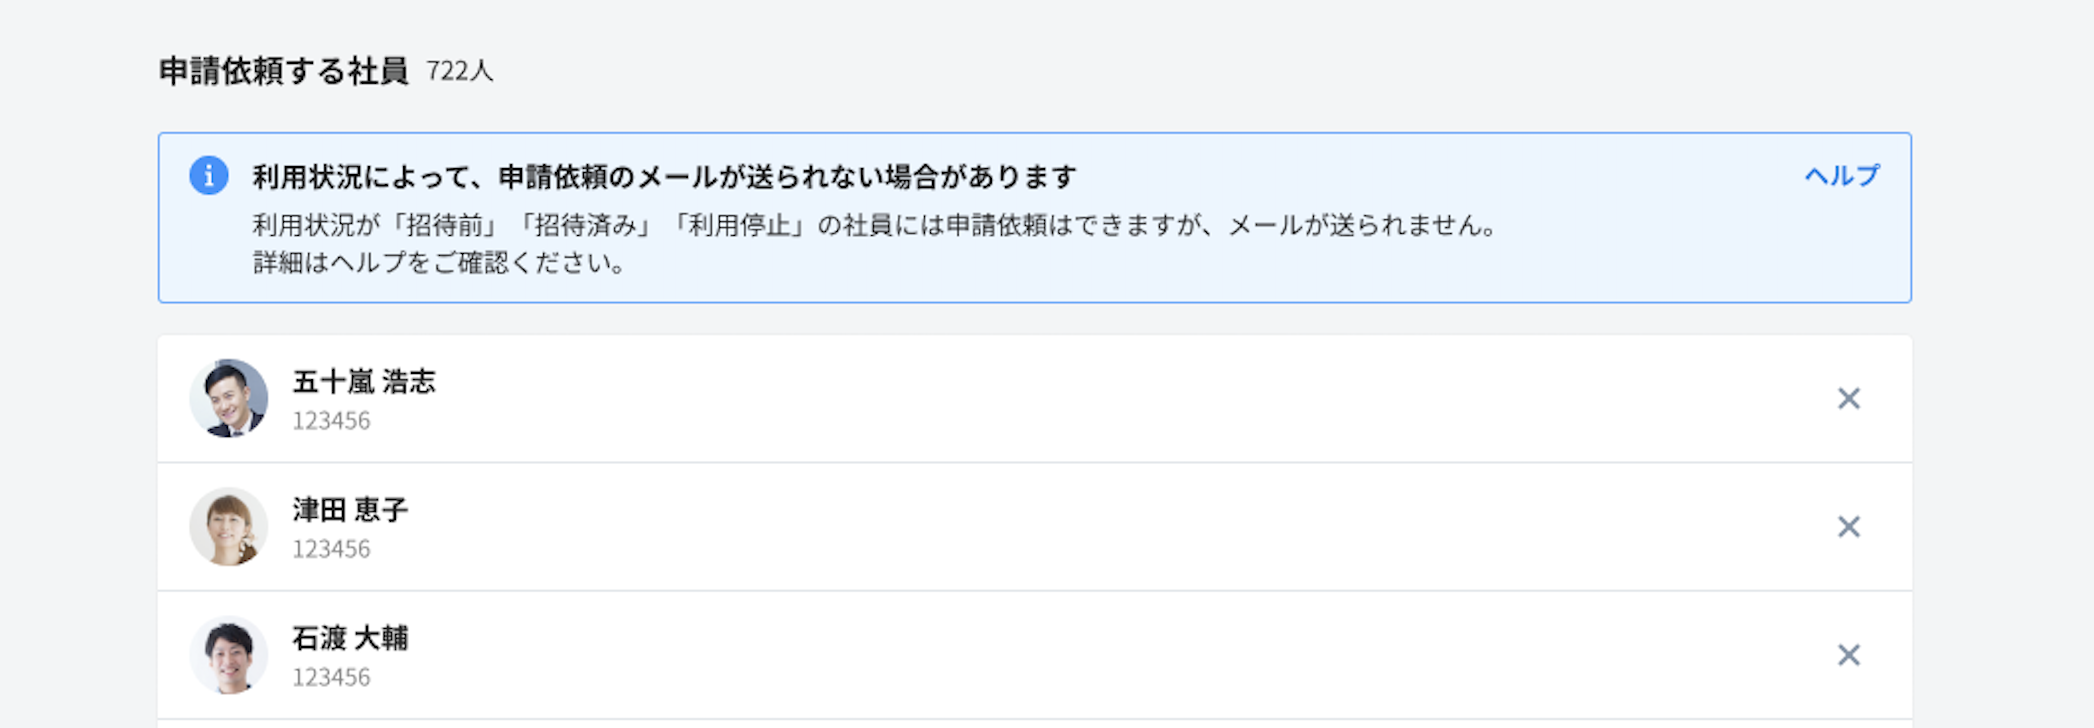Click the name 五十嵐 浩志
This screenshot has width=2094, height=728.
click(364, 381)
